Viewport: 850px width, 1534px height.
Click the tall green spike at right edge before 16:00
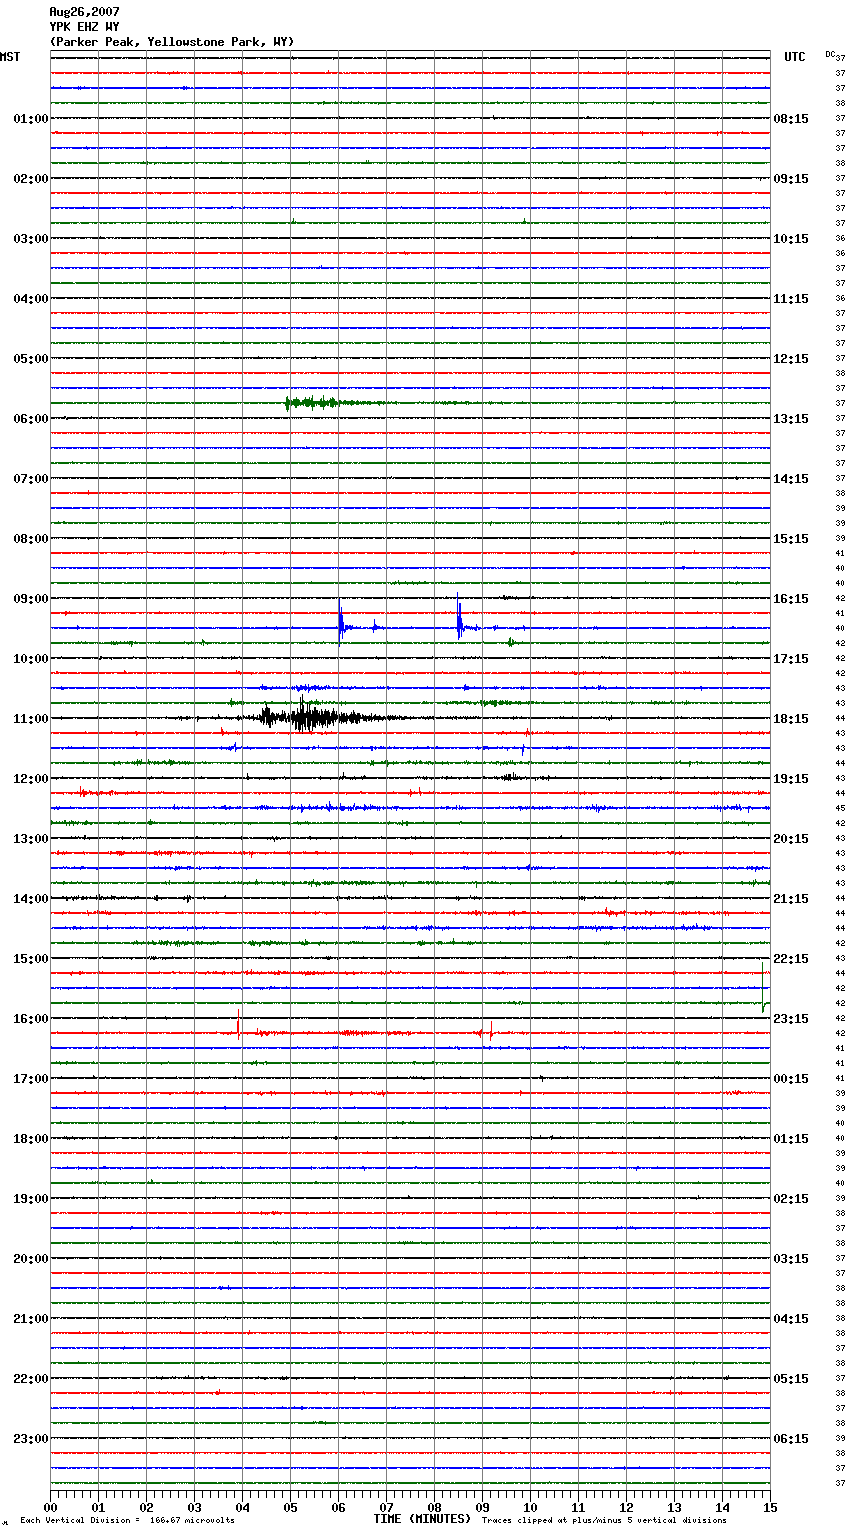point(764,987)
